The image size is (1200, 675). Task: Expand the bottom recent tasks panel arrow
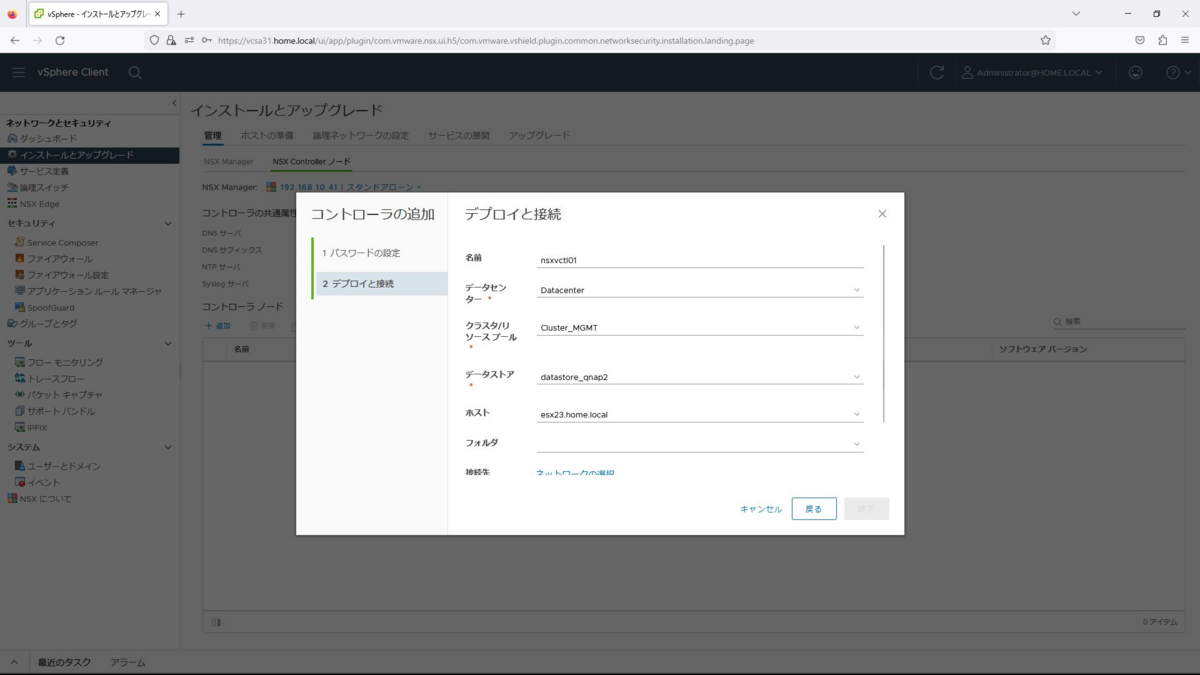tap(14, 662)
